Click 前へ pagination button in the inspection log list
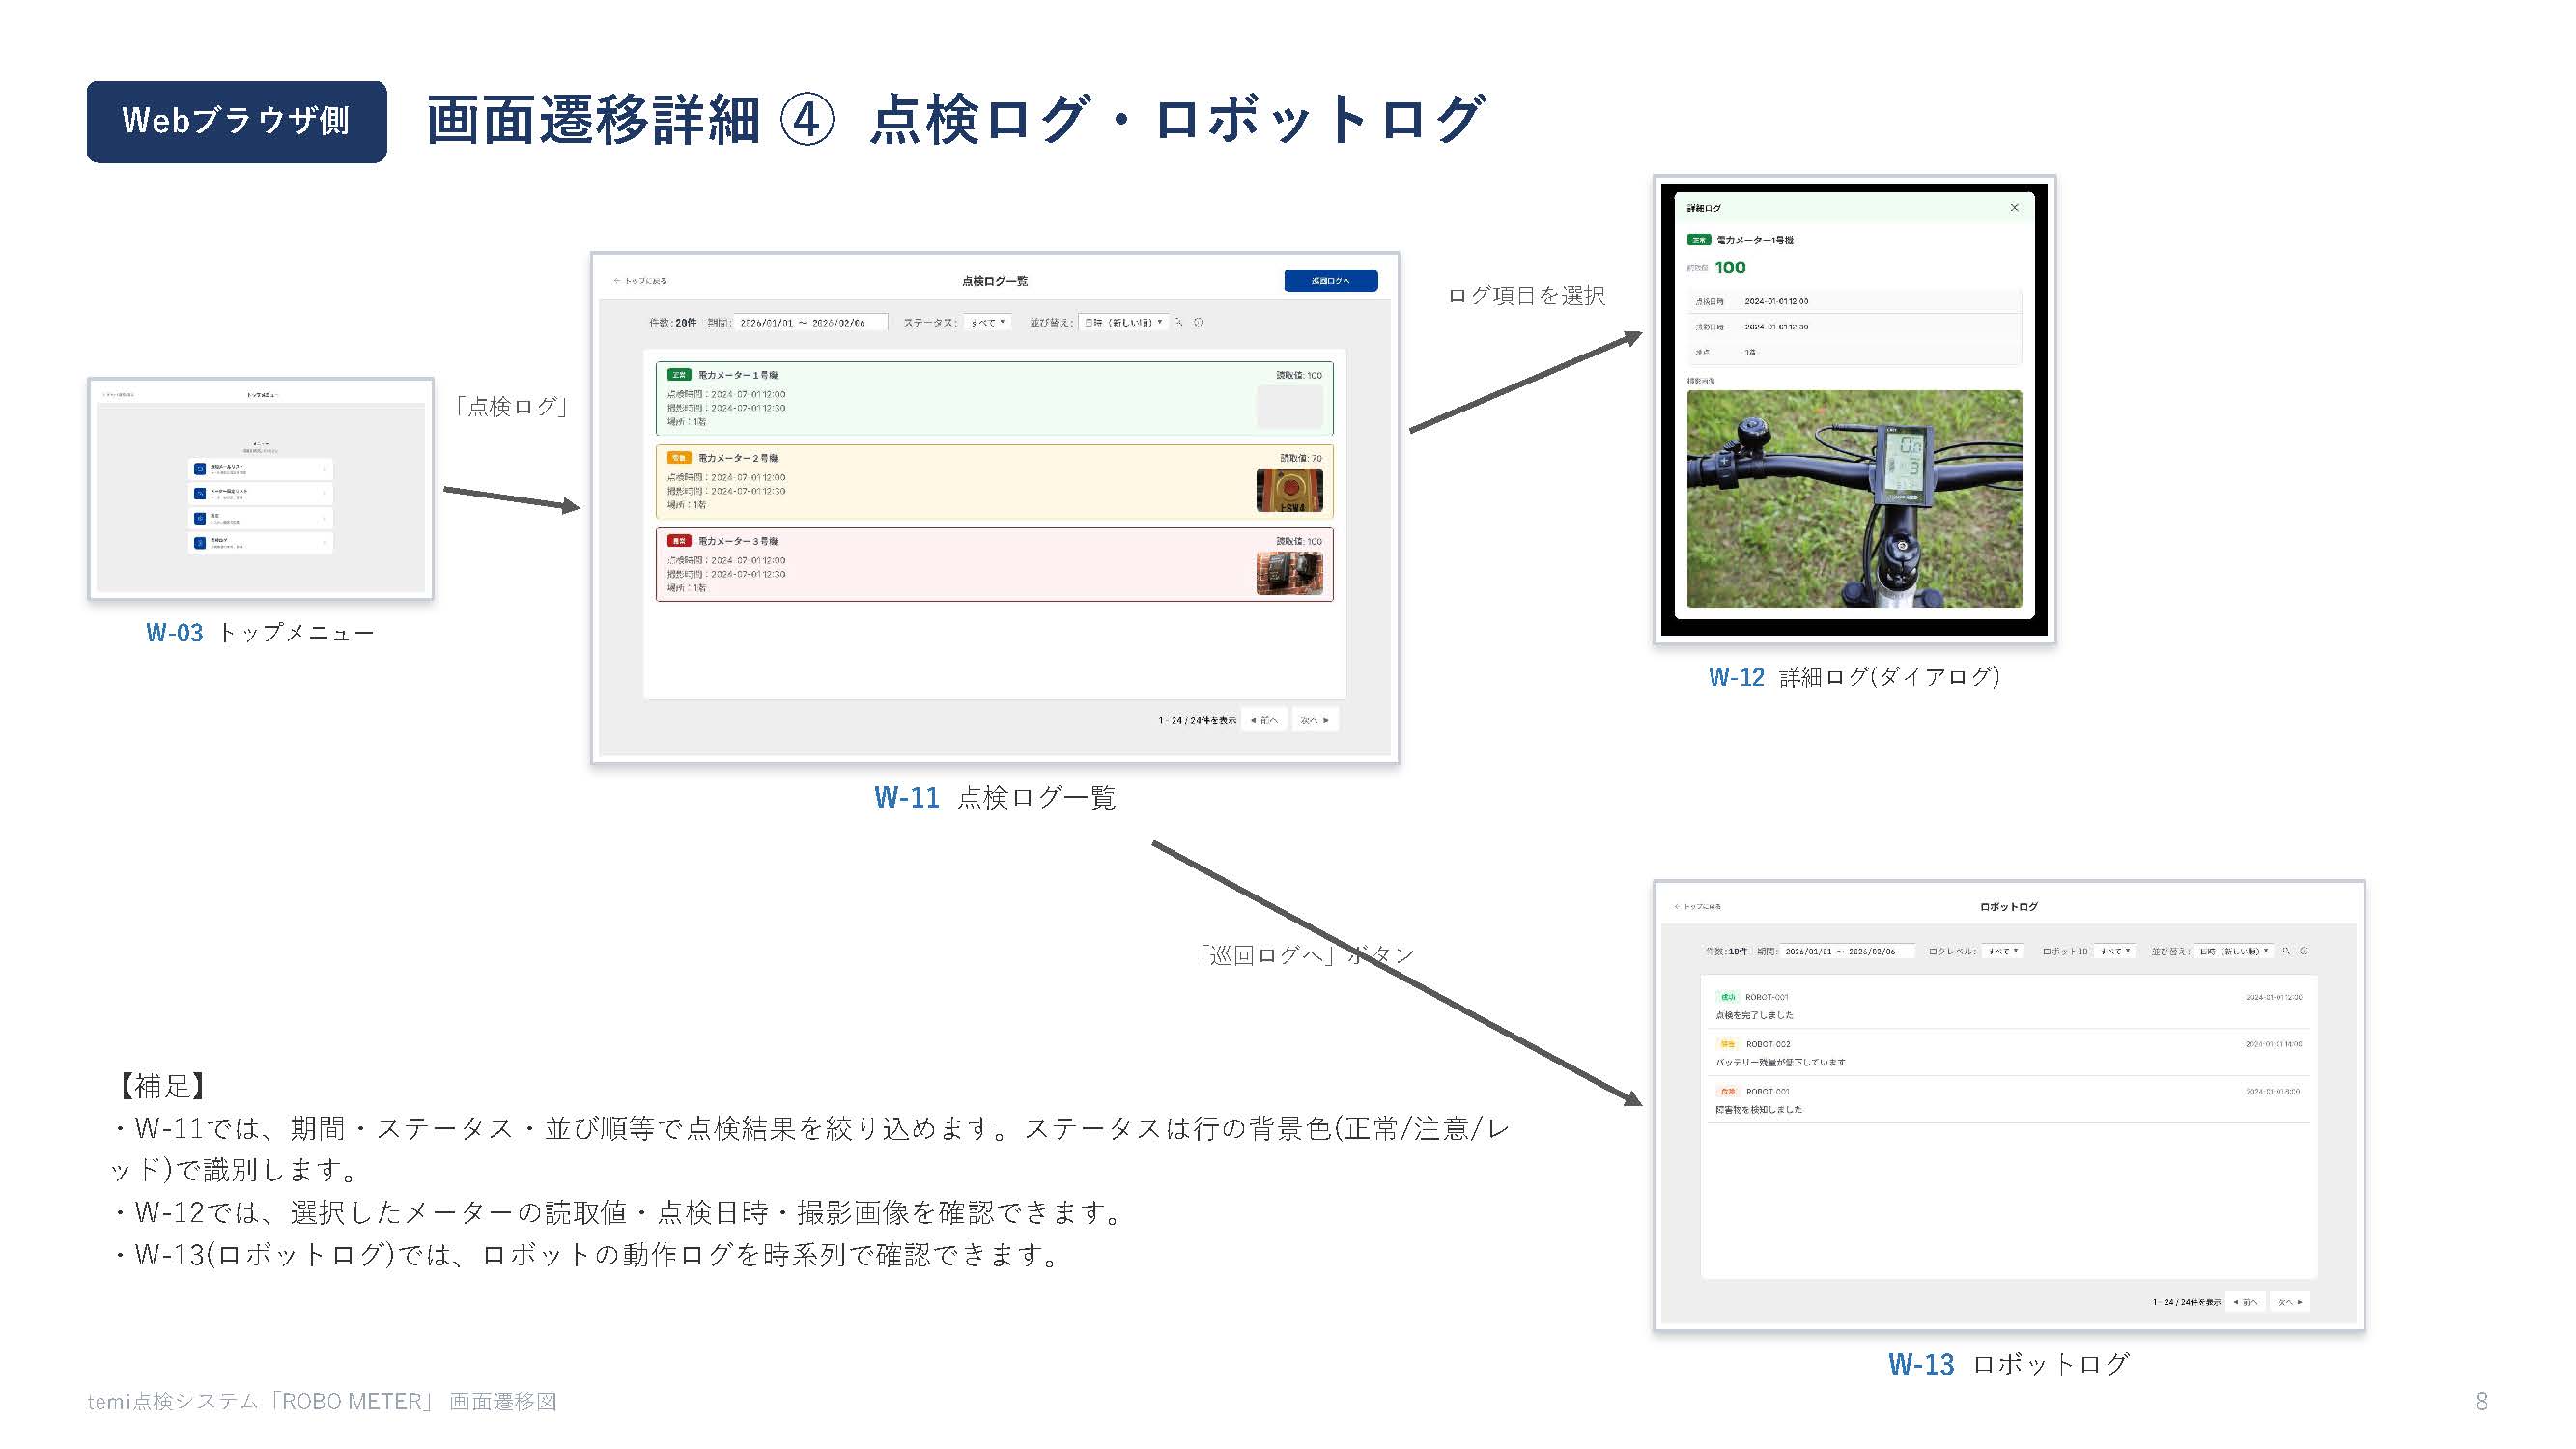The width and height of the screenshot is (2576, 1449). point(1264,720)
